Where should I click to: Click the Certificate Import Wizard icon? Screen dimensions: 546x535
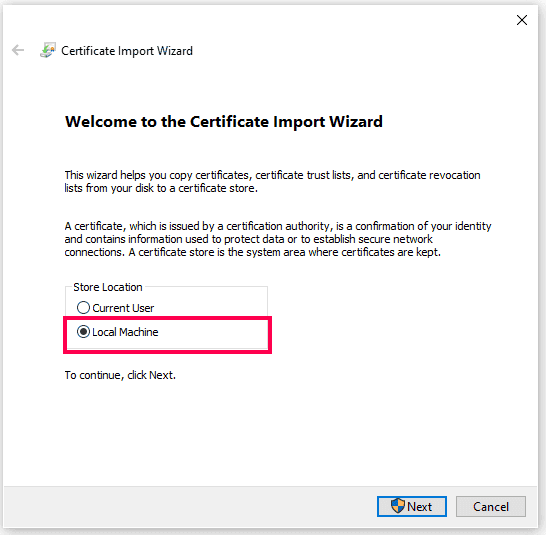click(x=48, y=50)
